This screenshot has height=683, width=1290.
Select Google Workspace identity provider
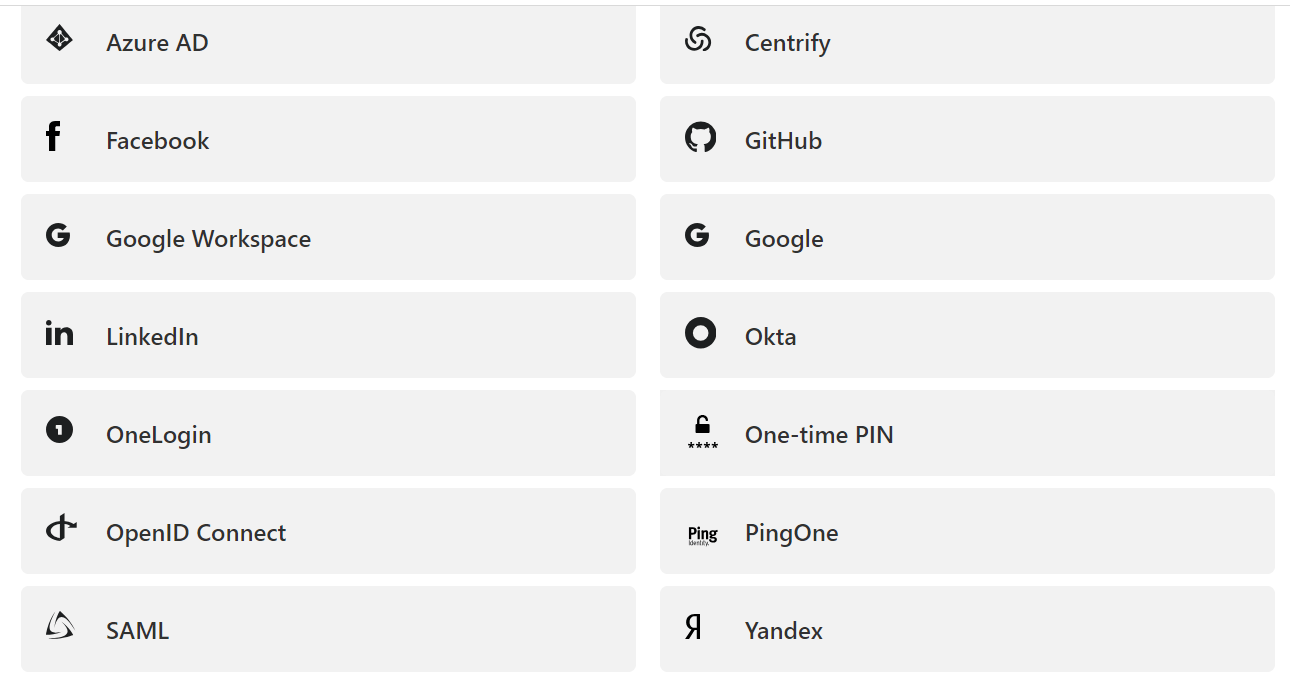coord(328,237)
